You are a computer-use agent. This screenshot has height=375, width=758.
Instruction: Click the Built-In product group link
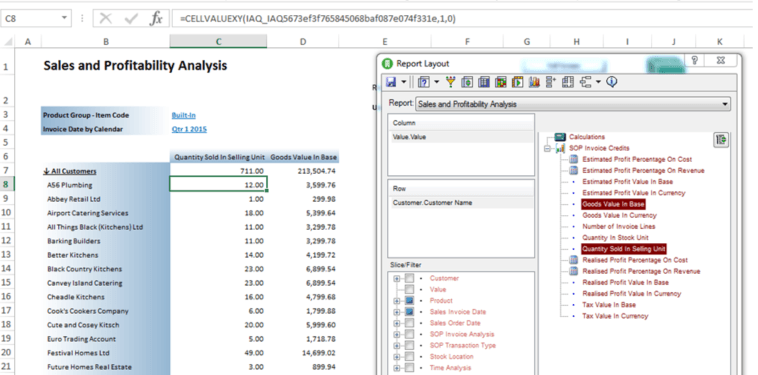(x=184, y=115)
